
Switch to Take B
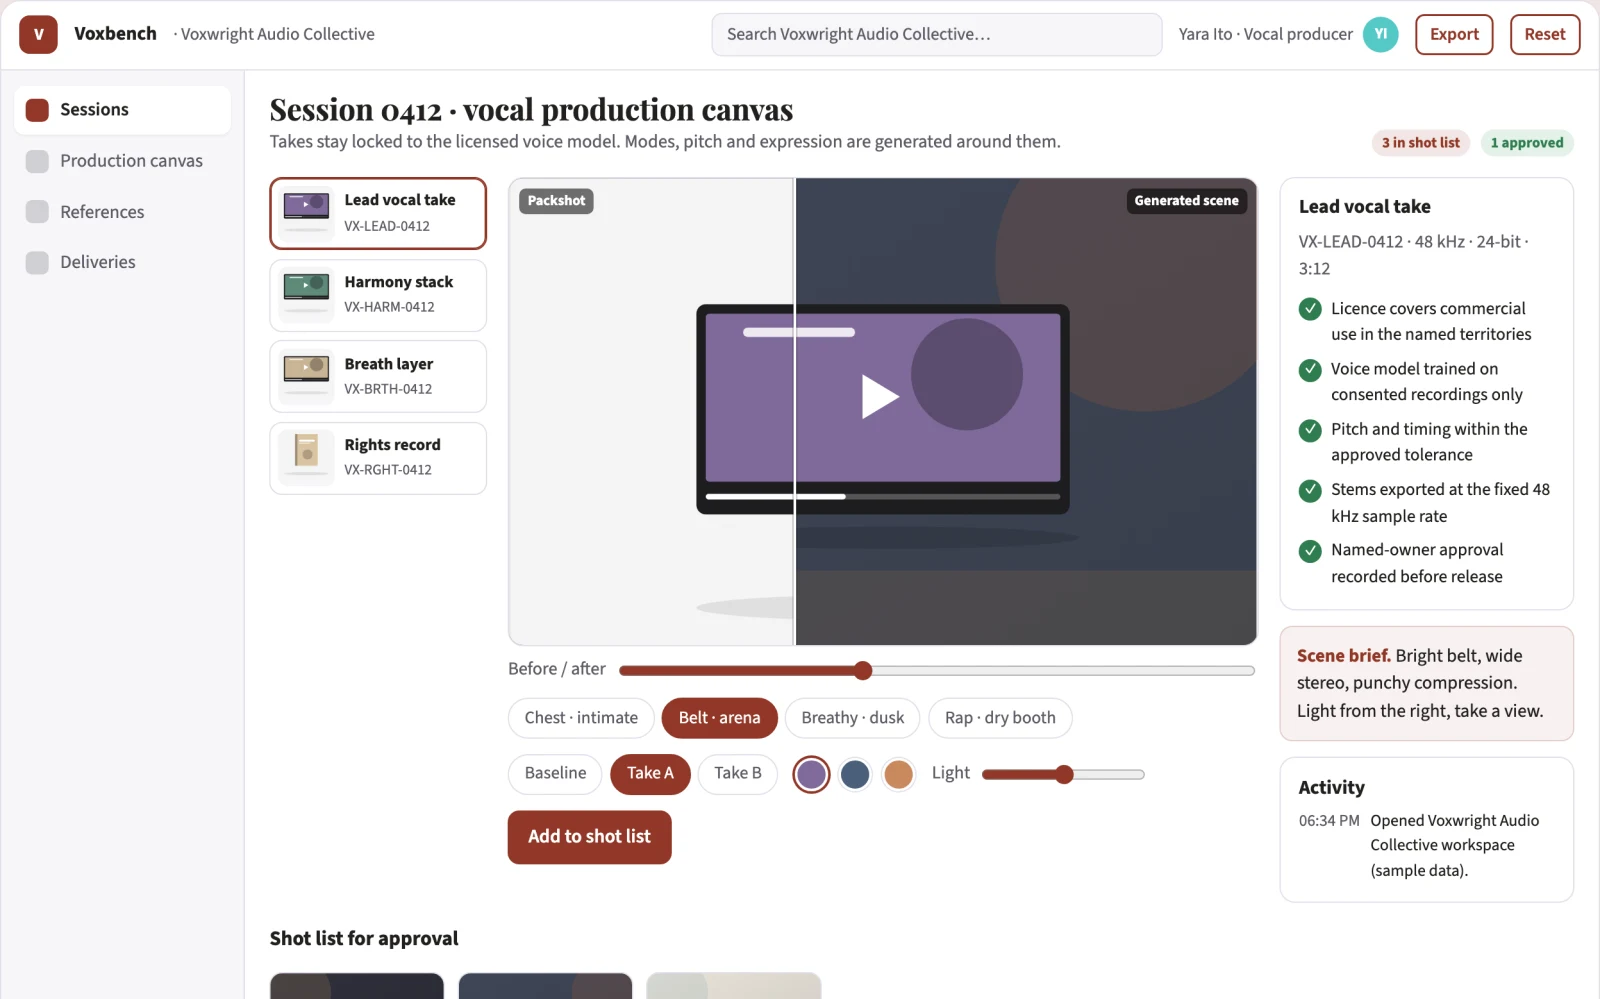[x=738, y=774]
